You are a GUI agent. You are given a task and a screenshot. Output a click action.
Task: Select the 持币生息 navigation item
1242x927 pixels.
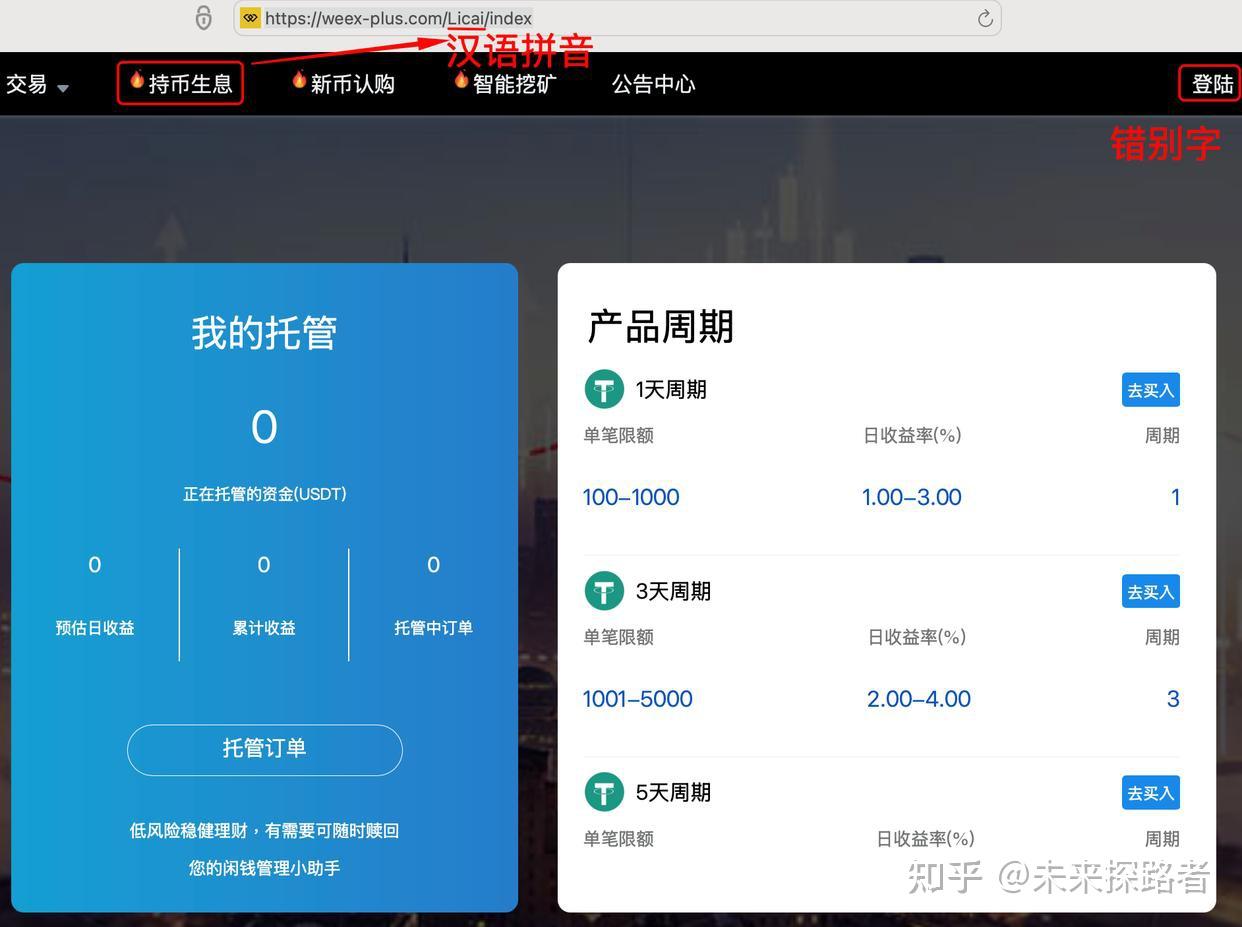(x=190, y=84)
